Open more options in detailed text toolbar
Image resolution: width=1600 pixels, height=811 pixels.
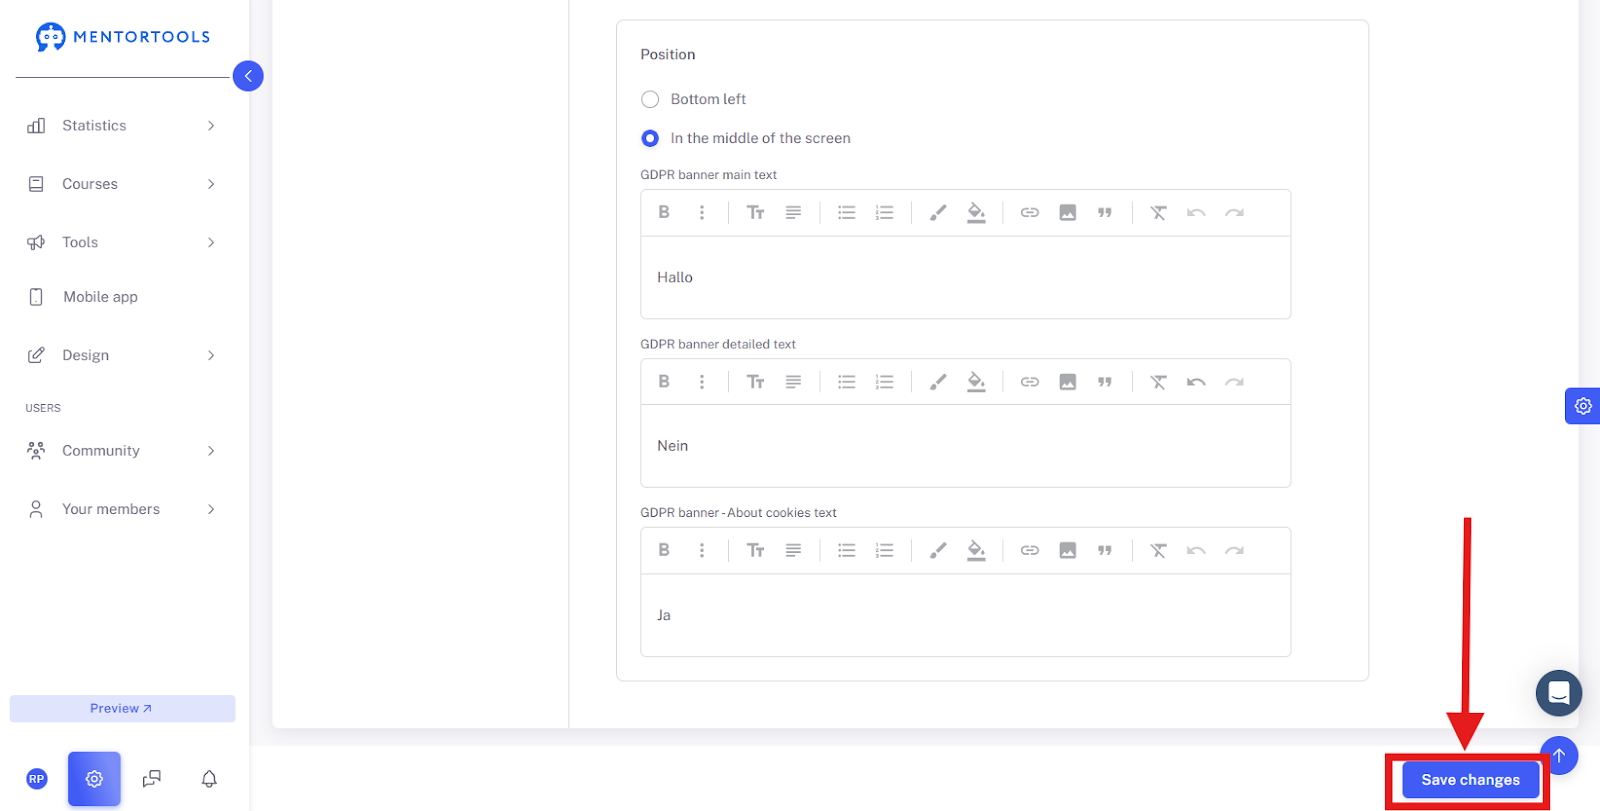(702, 381)
